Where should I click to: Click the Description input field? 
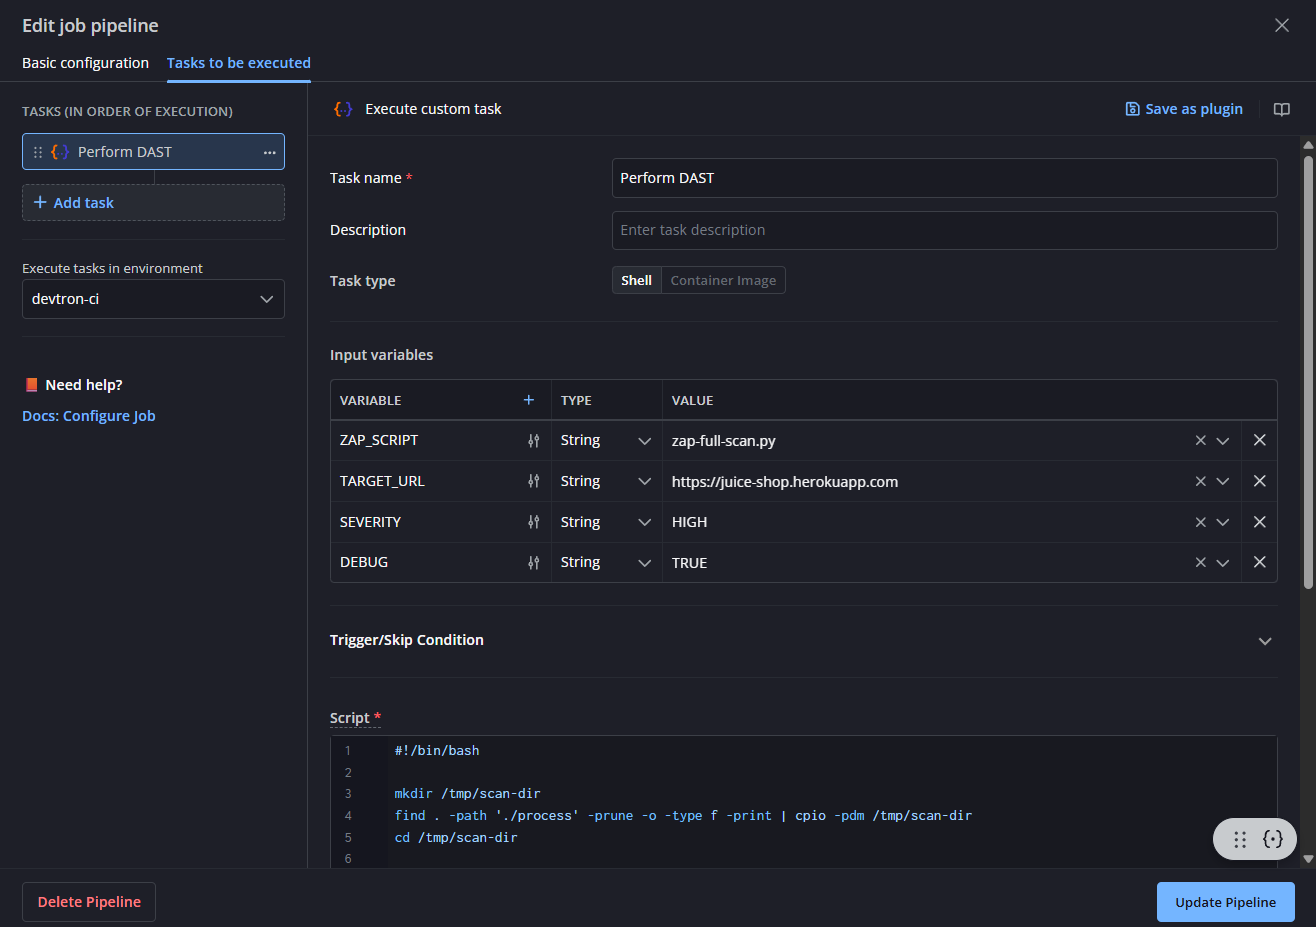pyautogui.click(x=944, y=230)
